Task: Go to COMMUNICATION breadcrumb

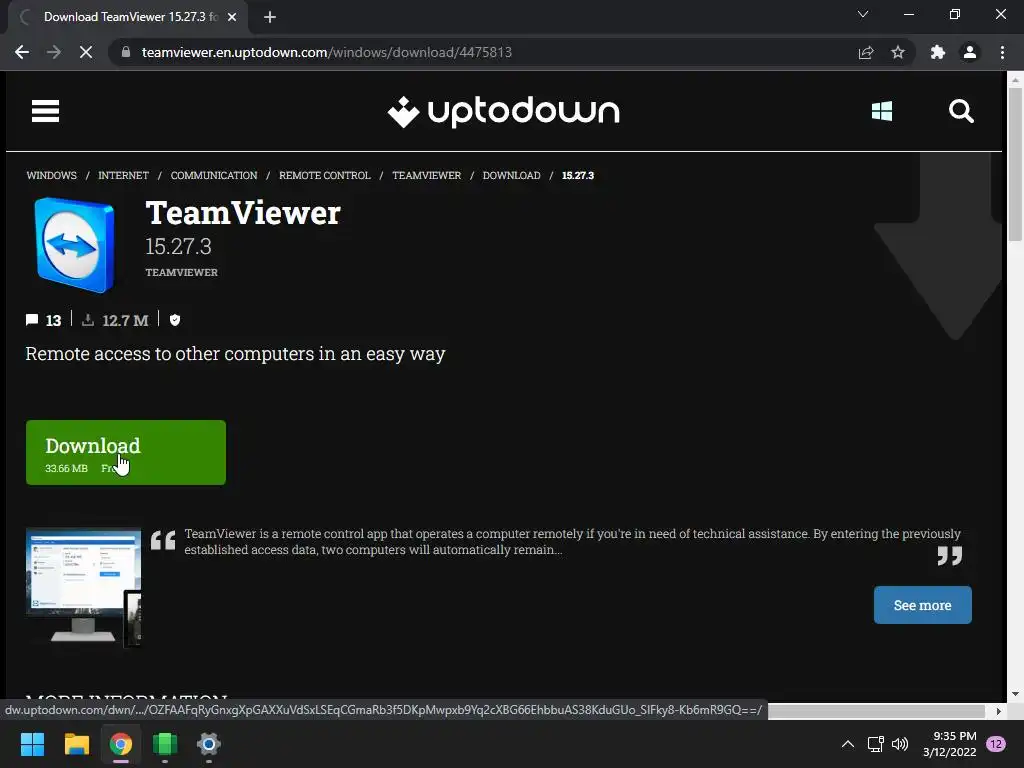Action: [x=214, y=176]
